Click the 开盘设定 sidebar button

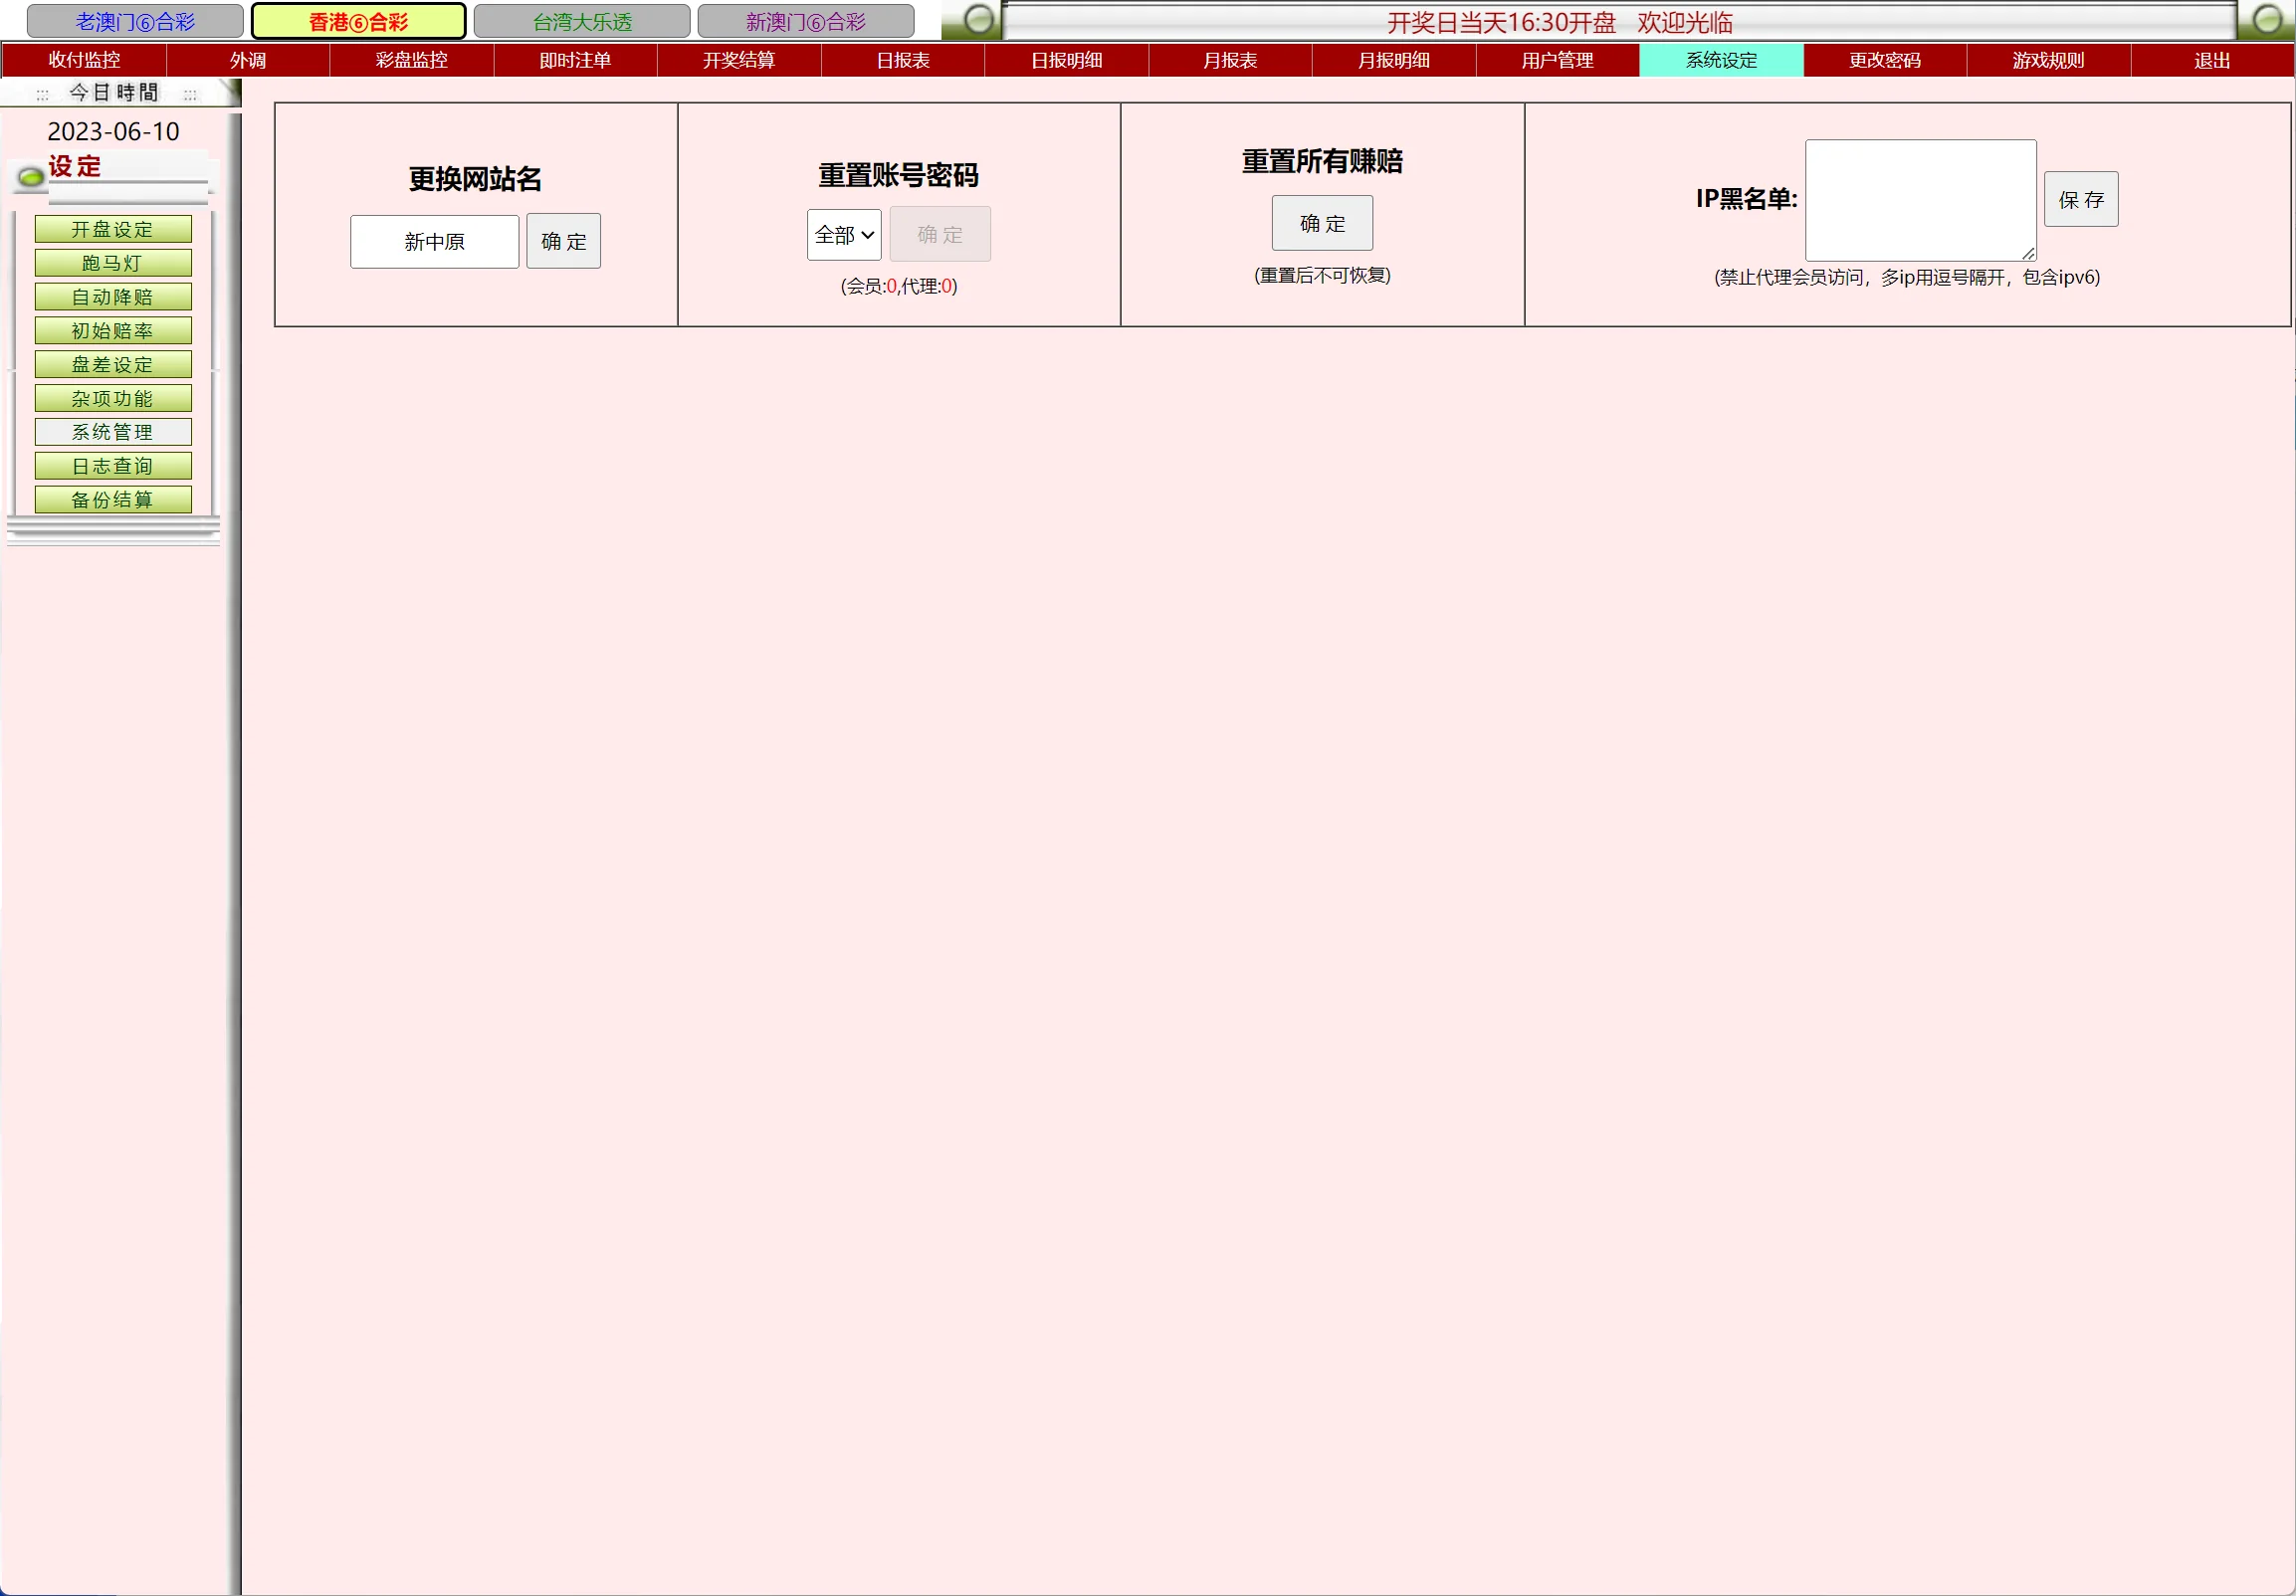point(113,229)
